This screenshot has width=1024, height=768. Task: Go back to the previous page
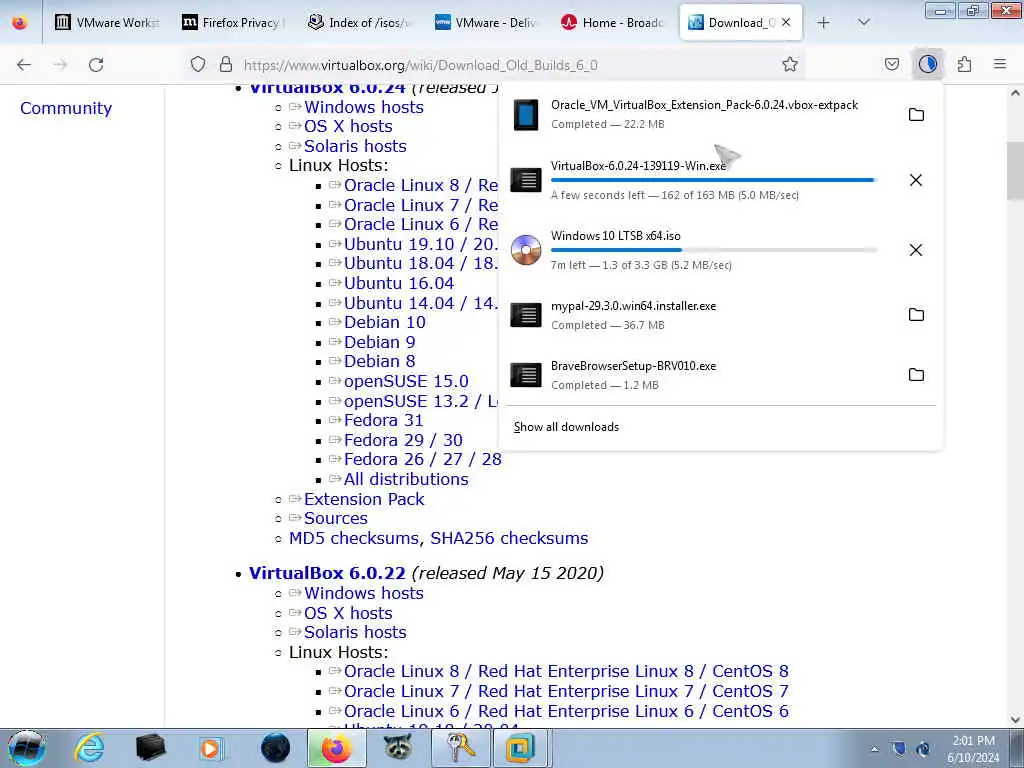(x=24, y=65)
